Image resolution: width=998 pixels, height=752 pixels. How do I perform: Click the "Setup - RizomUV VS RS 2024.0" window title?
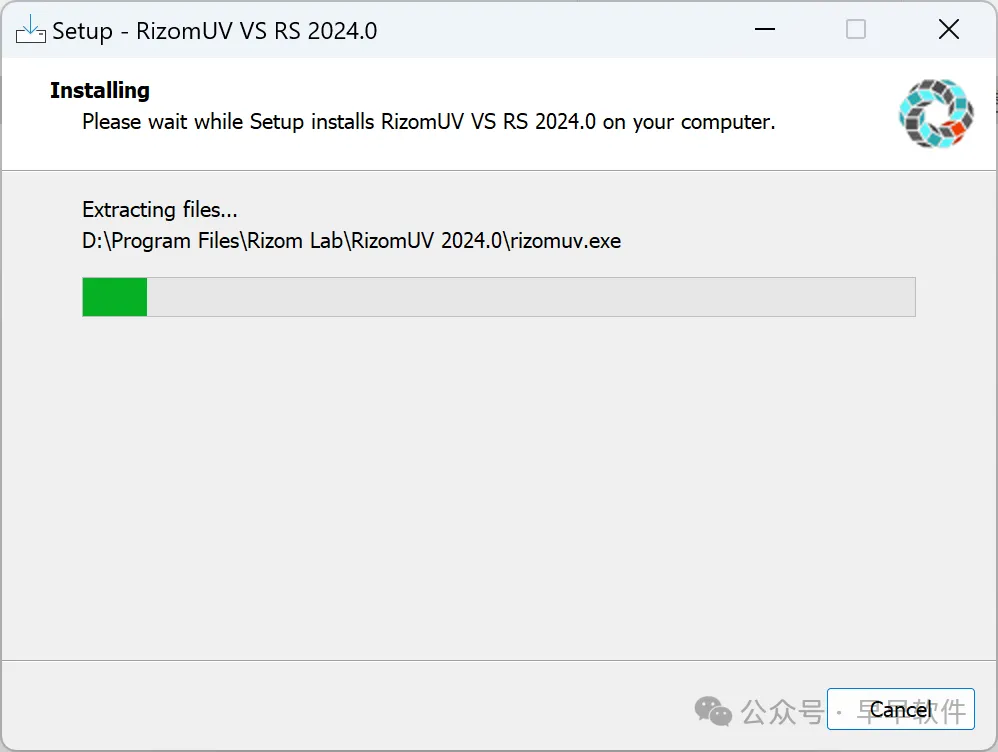[214, 31]
